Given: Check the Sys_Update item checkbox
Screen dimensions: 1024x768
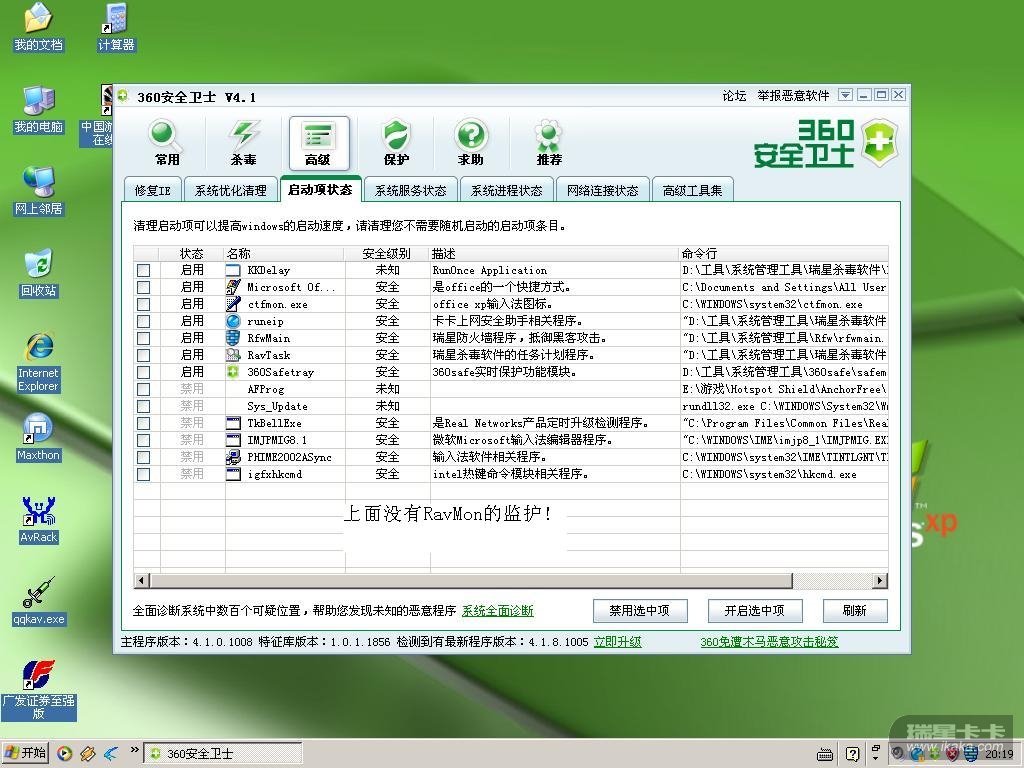Looking at the screenshot, I should point(144,406).
